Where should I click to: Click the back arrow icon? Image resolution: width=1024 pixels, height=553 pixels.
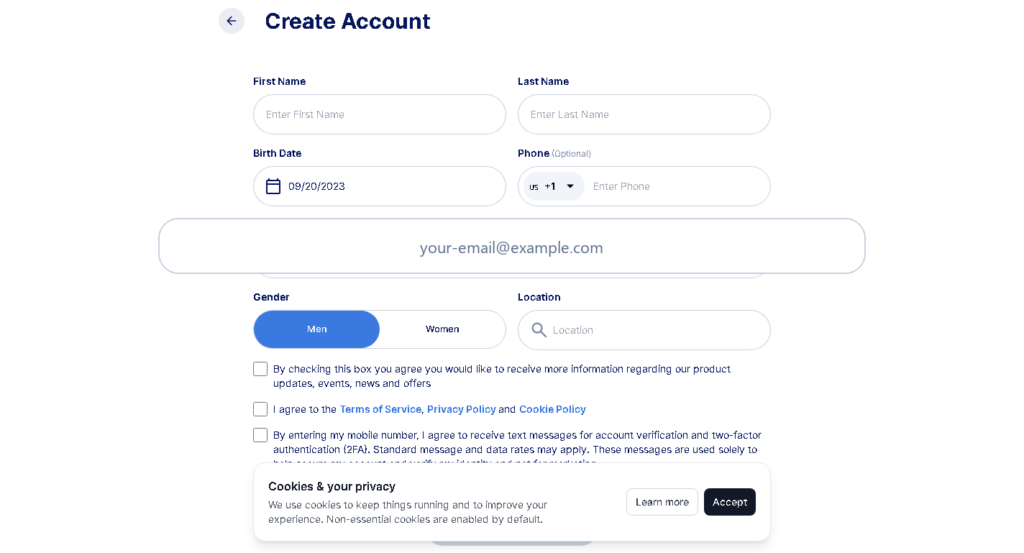point(231,21)
